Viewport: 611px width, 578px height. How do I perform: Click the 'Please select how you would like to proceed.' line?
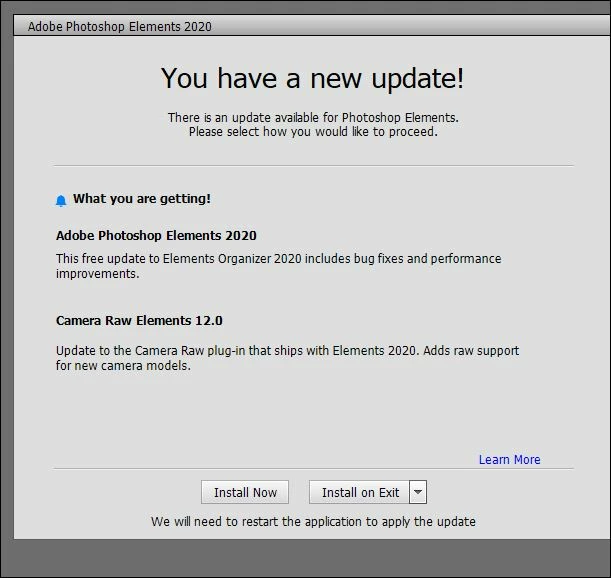coord(313,132)
